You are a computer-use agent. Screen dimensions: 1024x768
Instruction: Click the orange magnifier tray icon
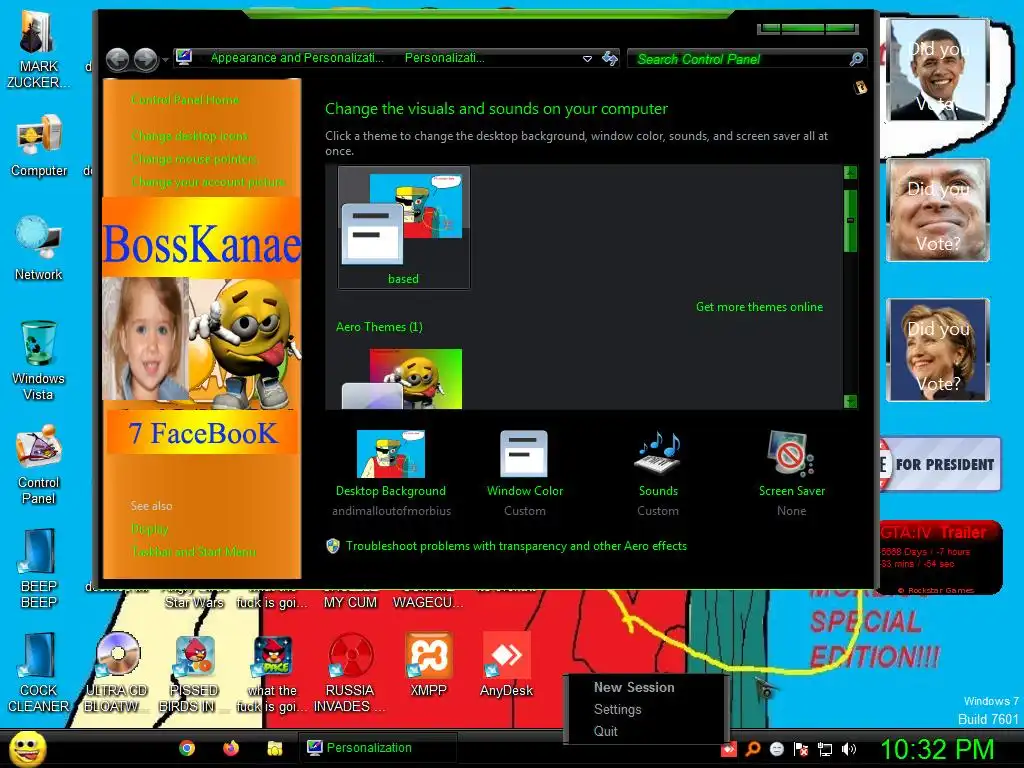[753, 749]
